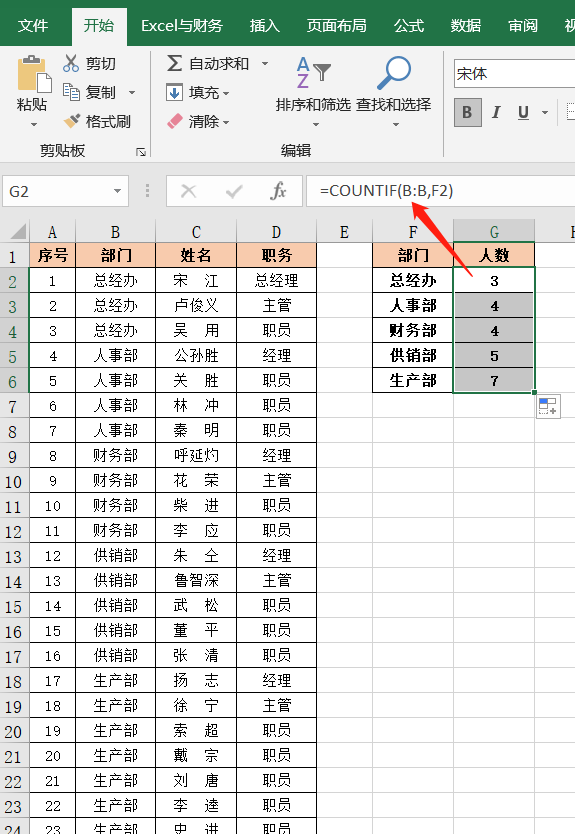This screenshot has width=575, height=834.
Task: Select the Format Painter brush
Action: click(72, 121)
